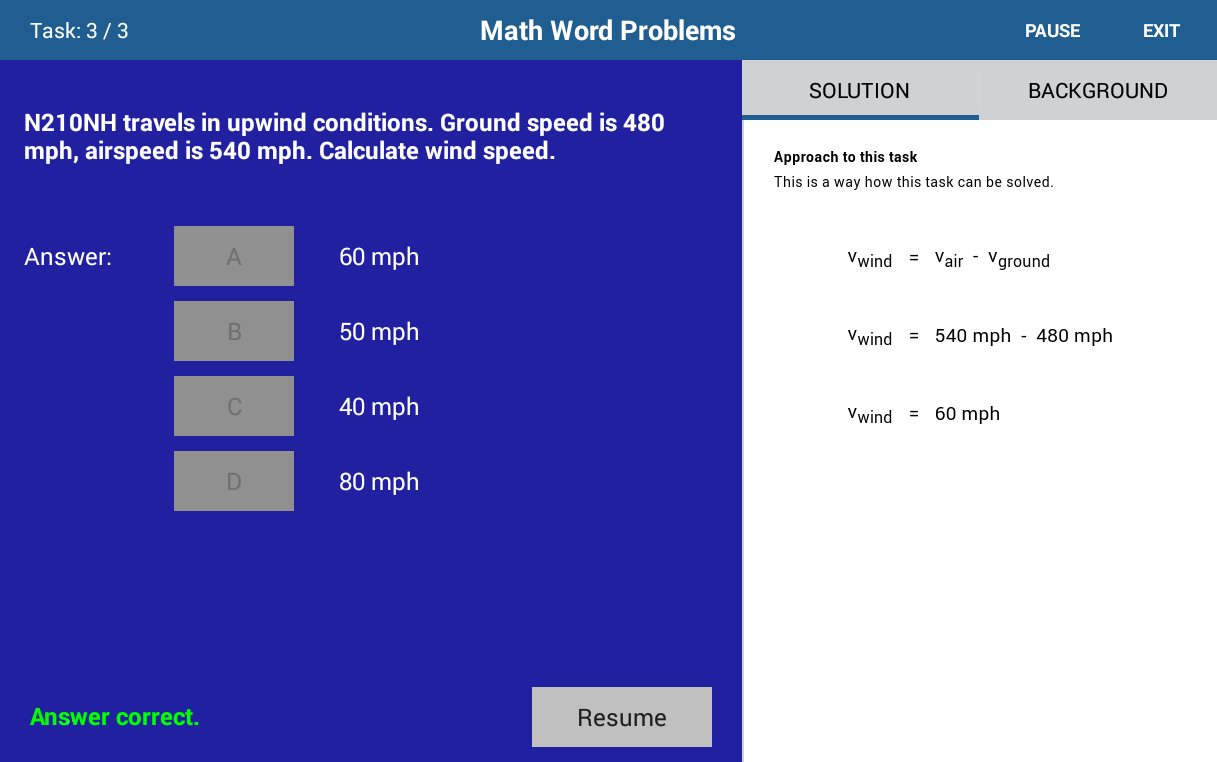1217x762 pixels.
Task: Exit the Math Word Problems test
Action: pos(1161,31)
